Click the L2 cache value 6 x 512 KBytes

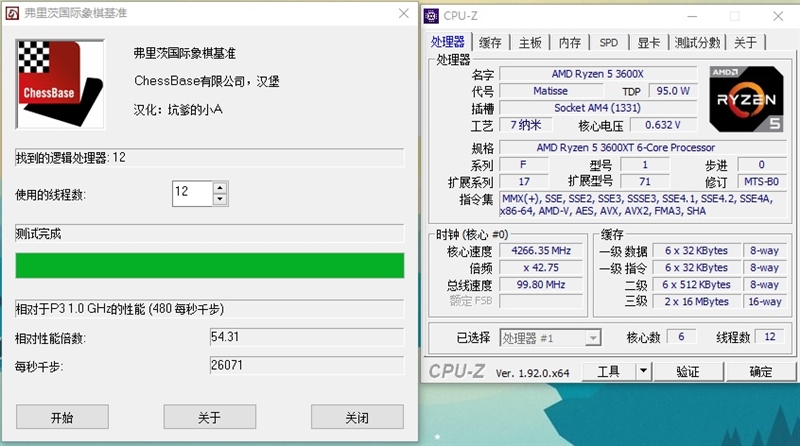pyautogui.click(x=696, y=284)
